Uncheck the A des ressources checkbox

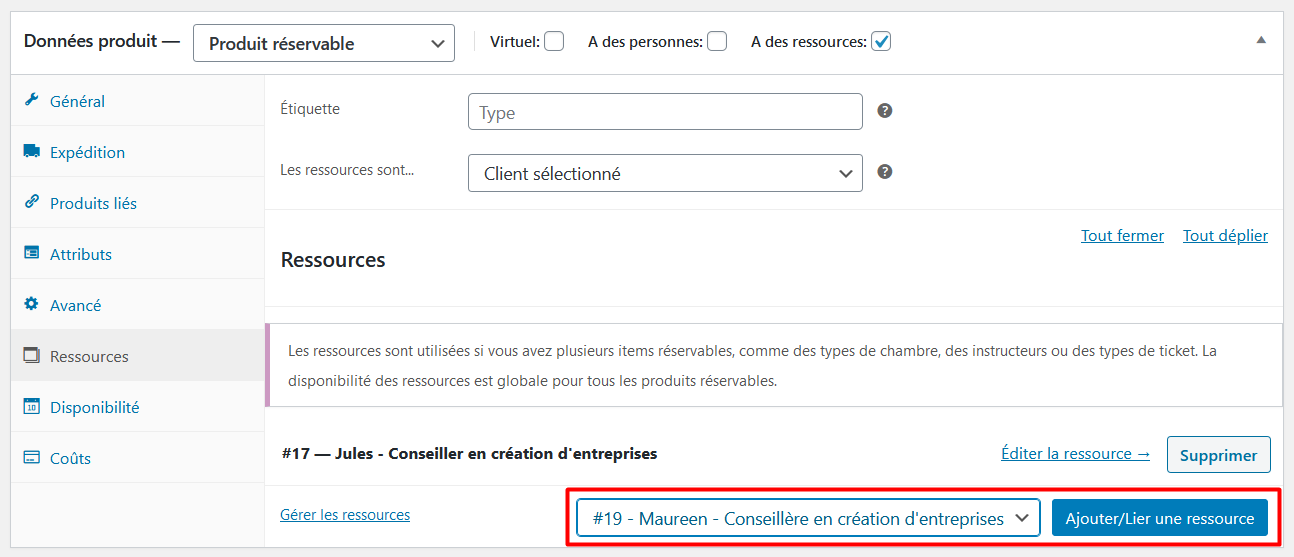(x=881, y=42)
